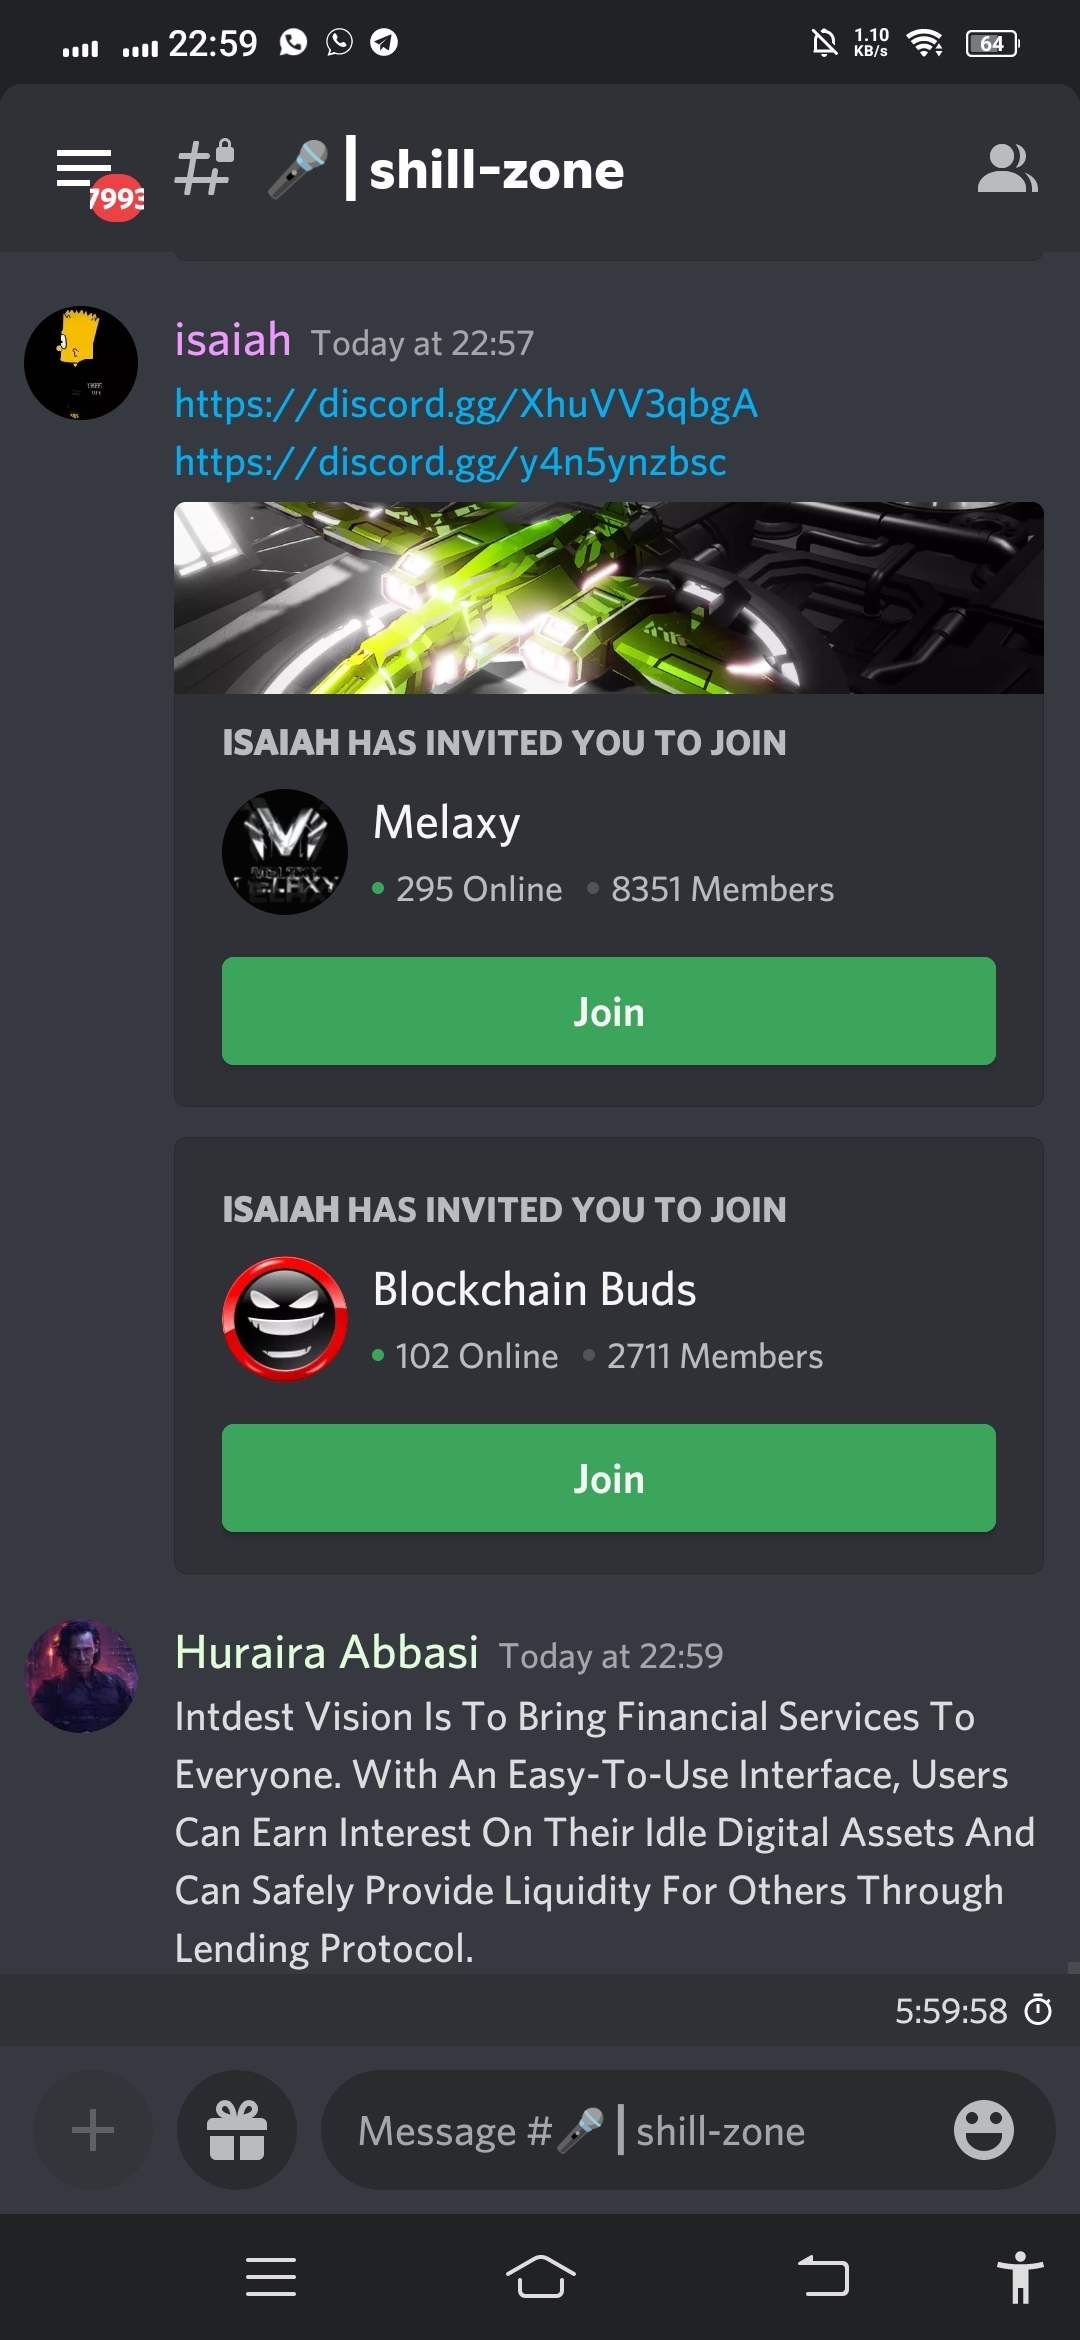Viewport: 1080px width, 2340px height.
Task: View isaiah's profile avatar
Action: (x=81, y=363)
